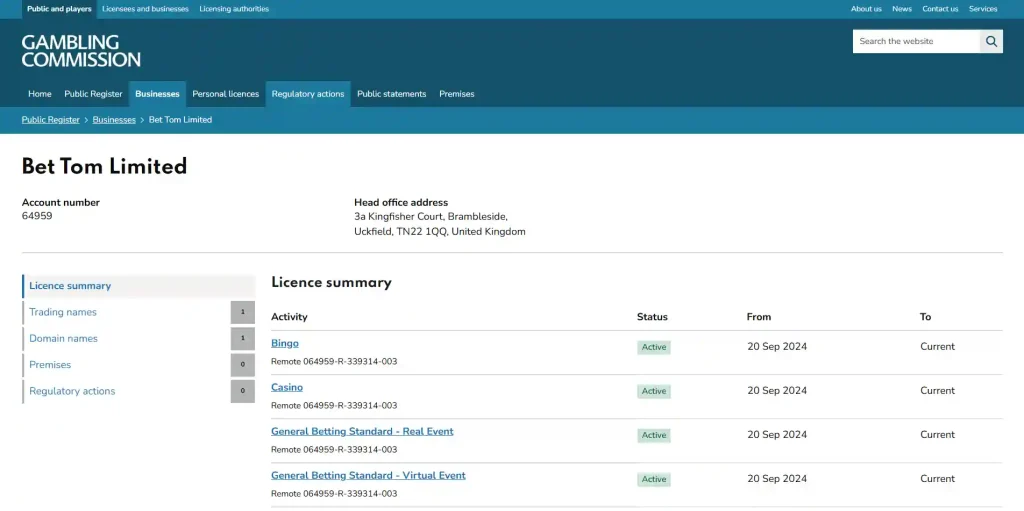This screenshot has width=1024, height=511.
Task: Open Licensees and businesses section
Action: (145, 9)
